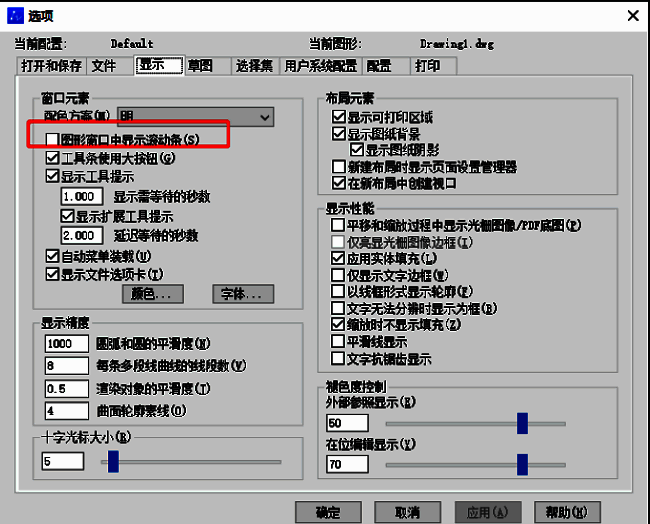This screenshot has height=524, width=650.
Task: Switch to the 选择集 tab
Action: pyautogui.click(x=255, y=66)
